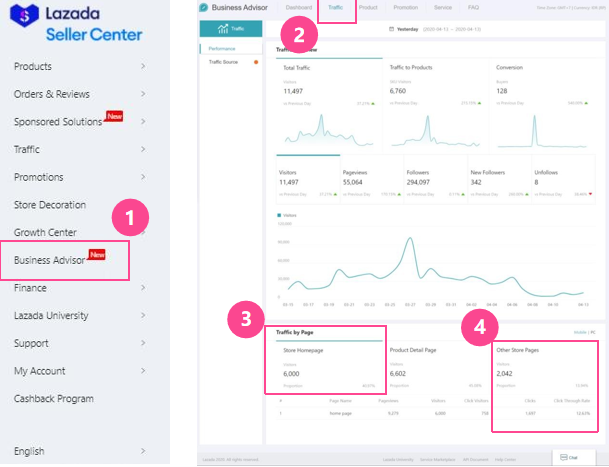609x467 pixels.
Task: Select the Traffic to Products card
Action: point(435,106)
